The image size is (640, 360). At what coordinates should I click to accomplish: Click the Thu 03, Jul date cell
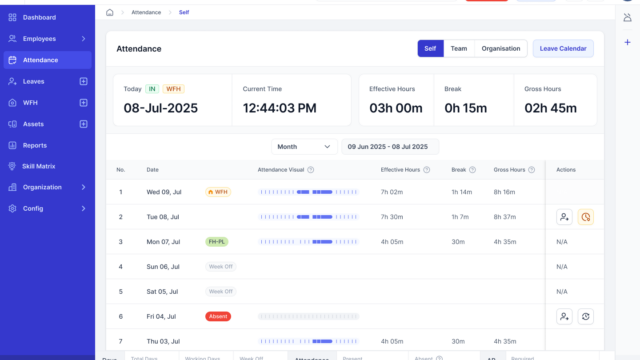pos(163,341)
